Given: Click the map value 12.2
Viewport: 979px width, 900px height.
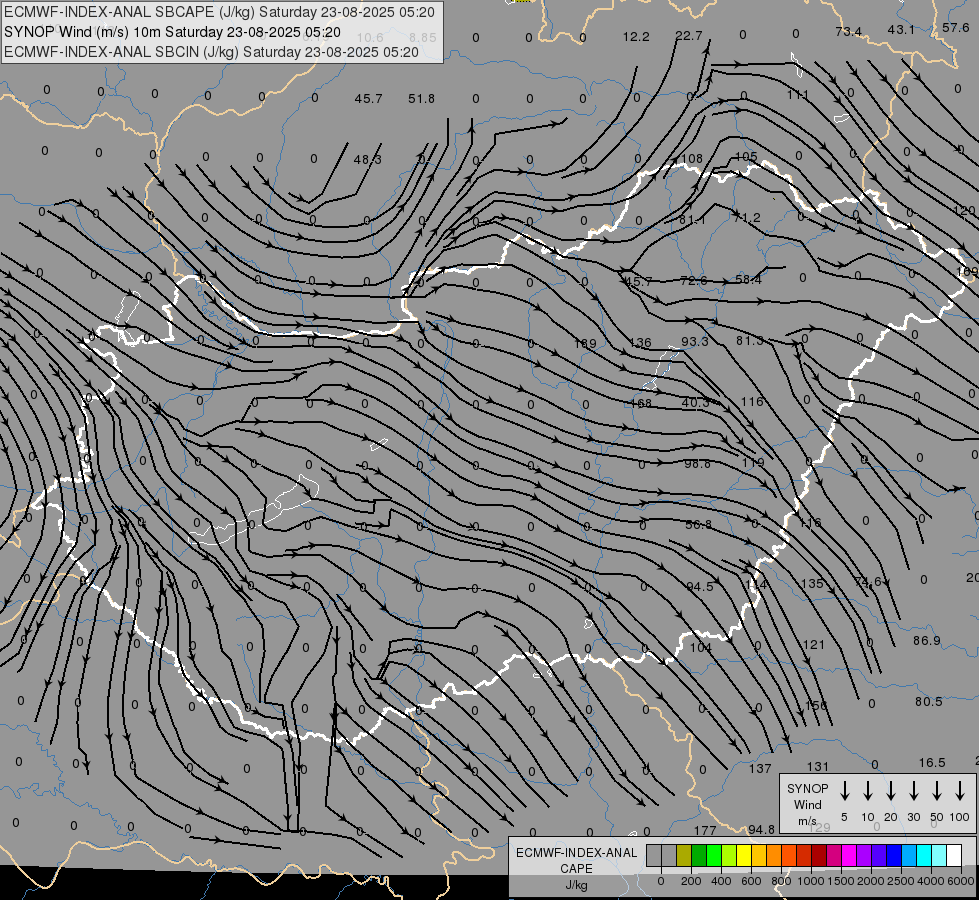Looking at the screenshot, I should coord(636,37).
